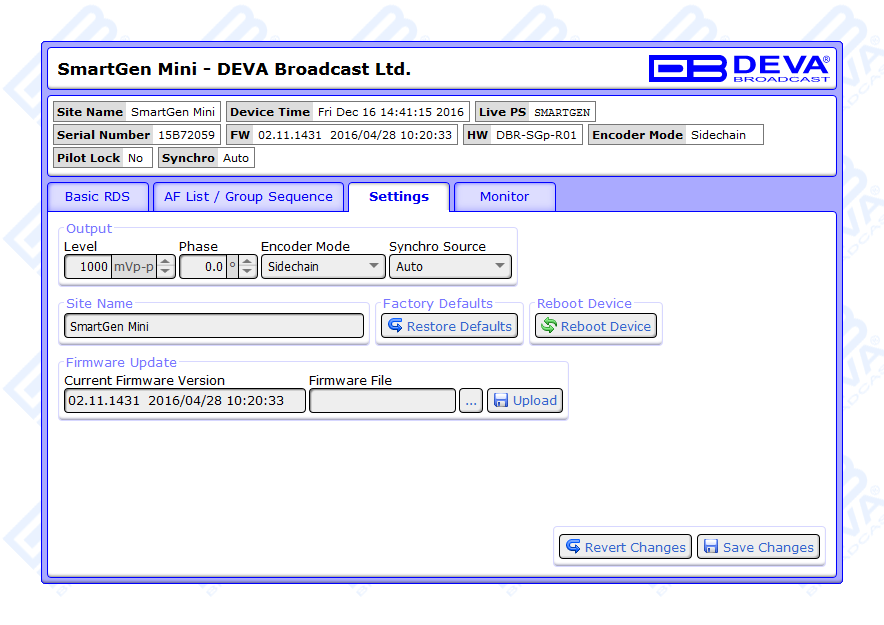Increase Level with the up arrow
The width and height of the screenshot is (884, 625).
pos(166,262)
